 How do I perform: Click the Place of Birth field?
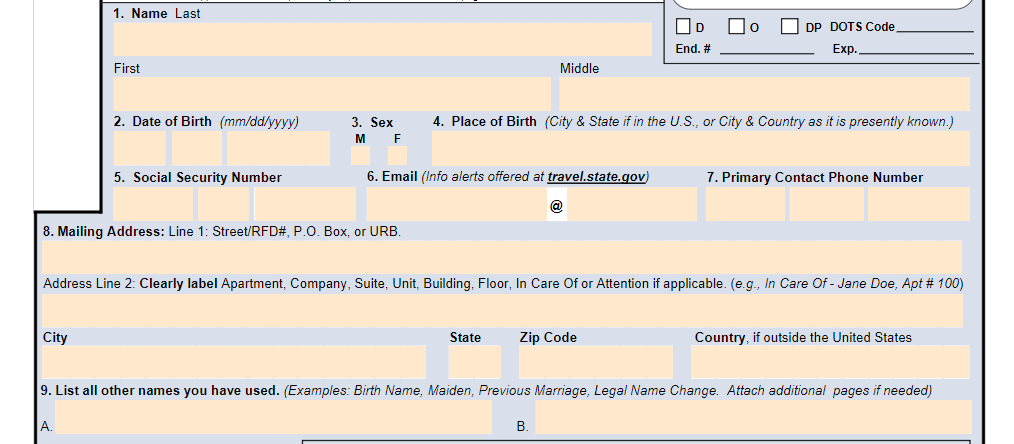[701, 148]
